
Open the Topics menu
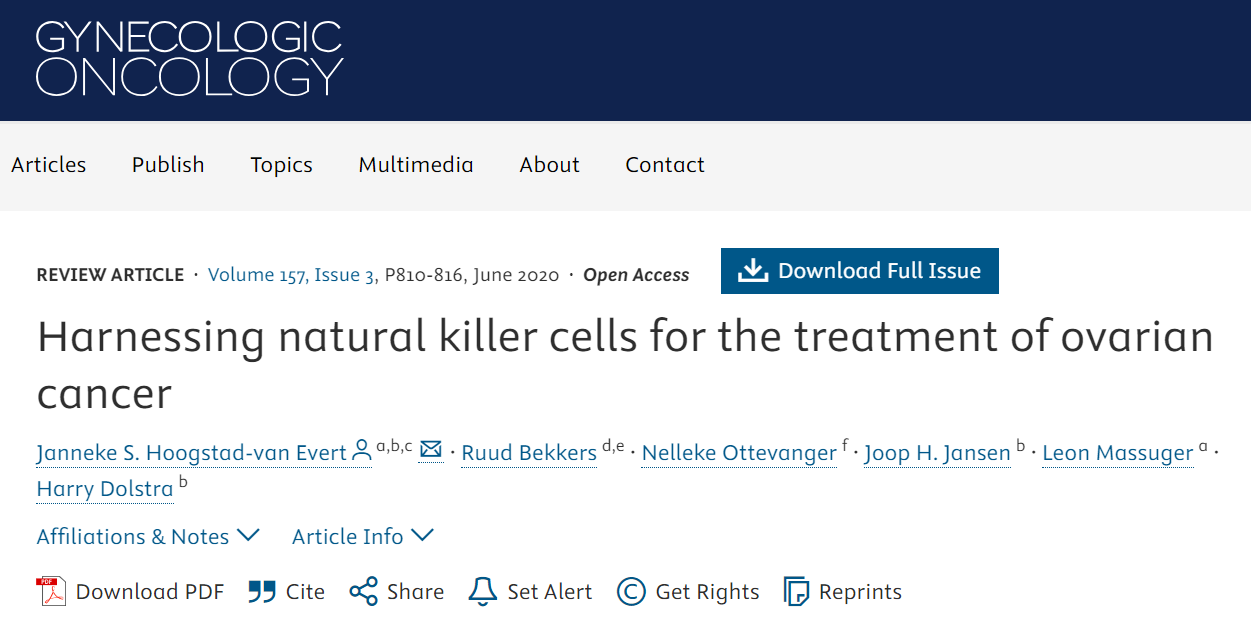coord(281,165)
